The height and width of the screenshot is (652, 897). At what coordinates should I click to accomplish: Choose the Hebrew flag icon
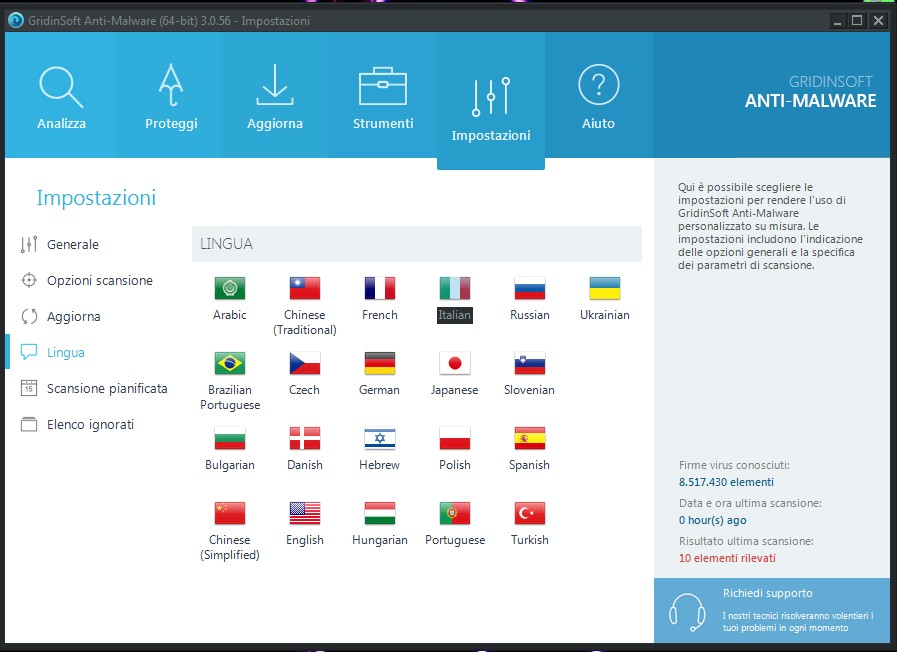tap(379, 438)
